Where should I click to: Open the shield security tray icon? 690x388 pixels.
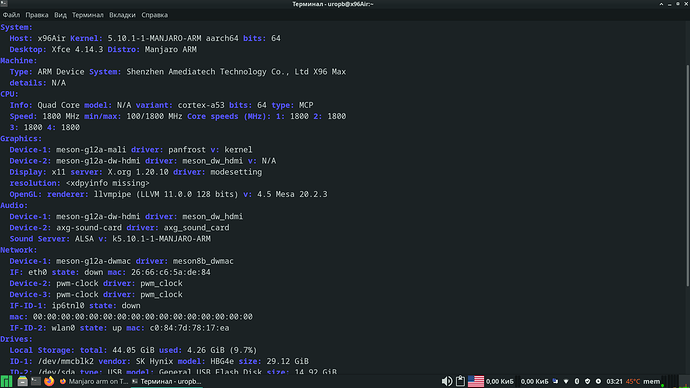click(x=587, y=381)
